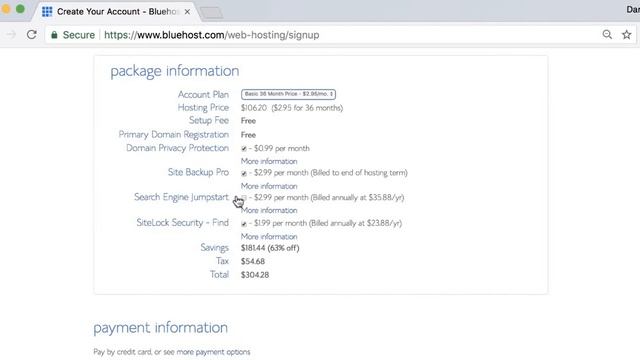
Task: Click the Tax value $54.68
Action: click(x=253, y=261)
